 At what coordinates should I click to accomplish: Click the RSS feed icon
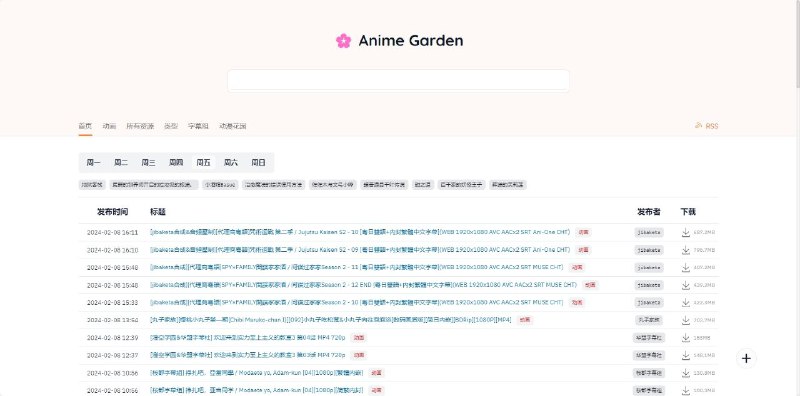[x=698, y=125]
